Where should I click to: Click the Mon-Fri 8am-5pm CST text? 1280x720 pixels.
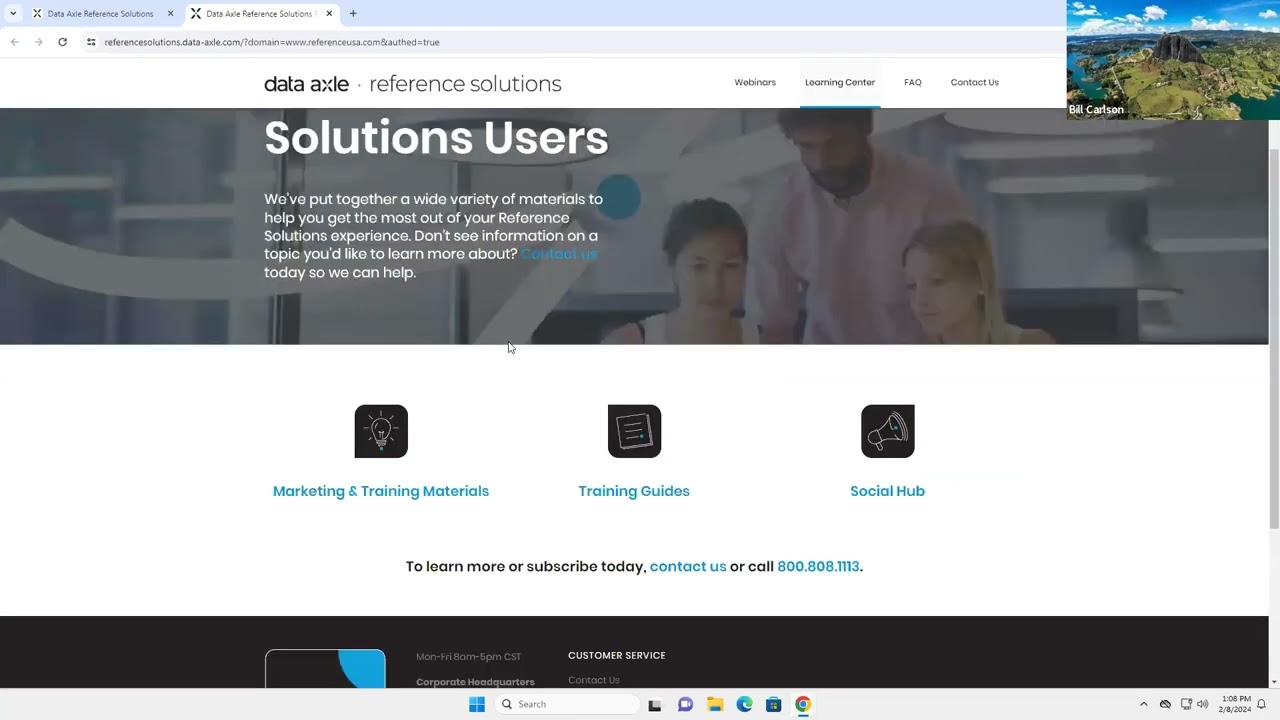tap(469, 657)
